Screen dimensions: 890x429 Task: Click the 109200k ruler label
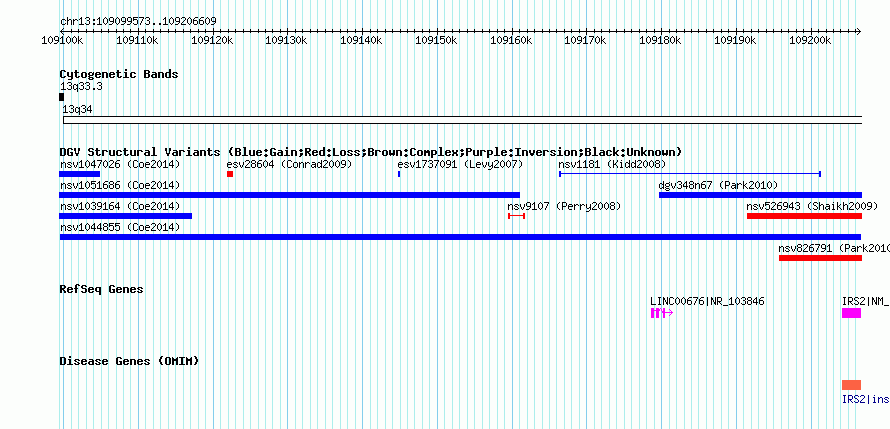click(x=810, y=40)
